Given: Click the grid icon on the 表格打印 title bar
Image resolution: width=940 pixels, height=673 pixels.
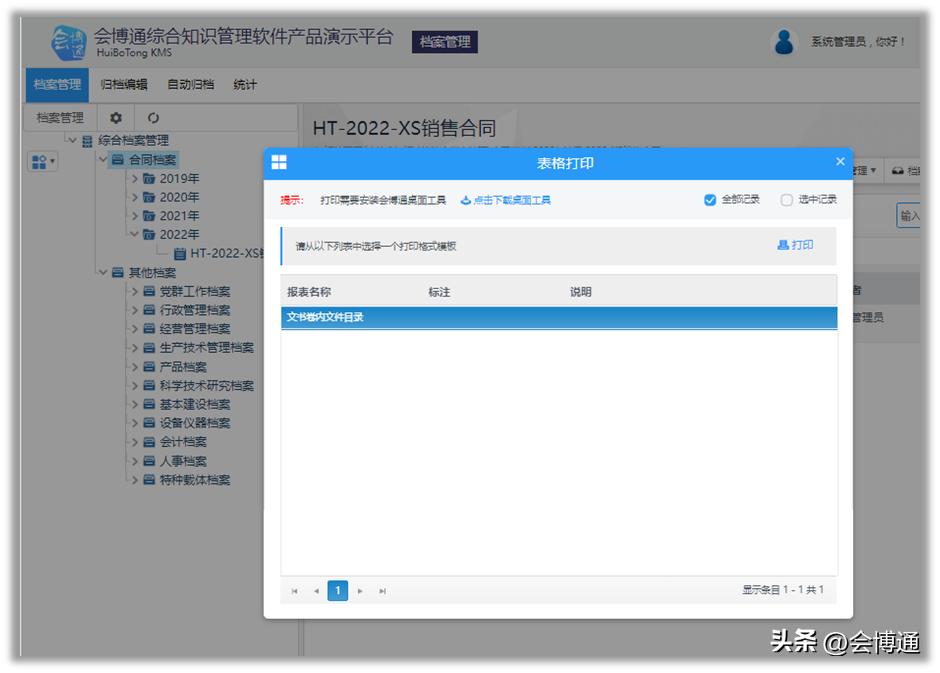Looking at the screenshot, I should pos(281,162).
